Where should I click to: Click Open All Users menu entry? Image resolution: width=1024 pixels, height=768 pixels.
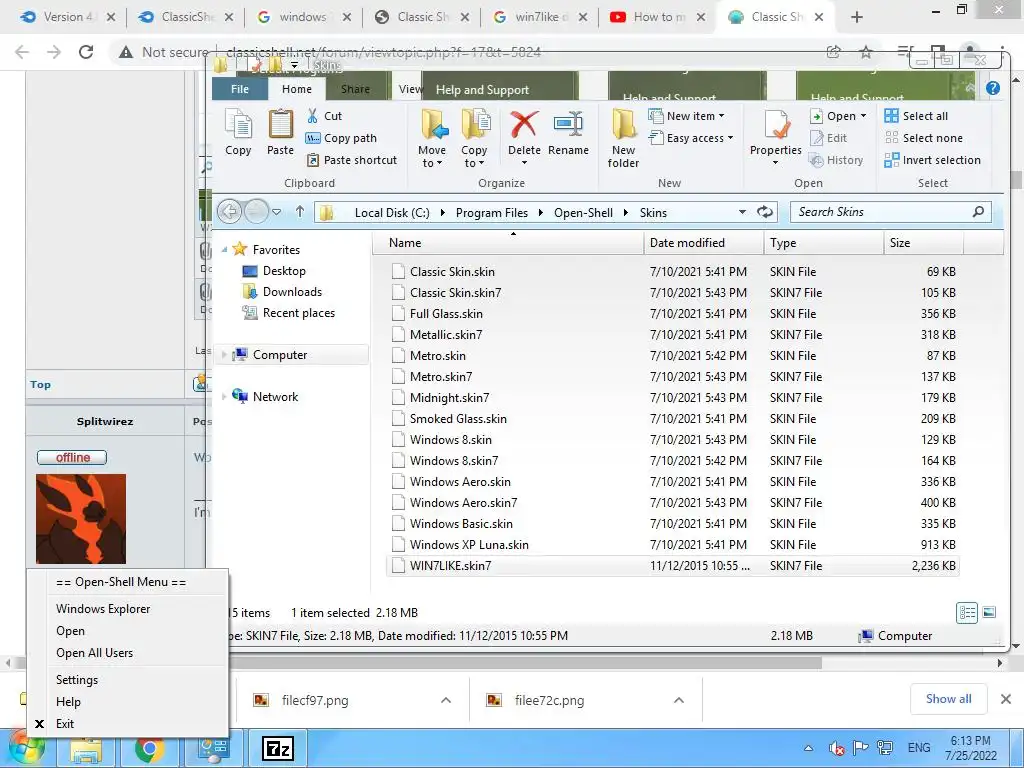[95, 652]
